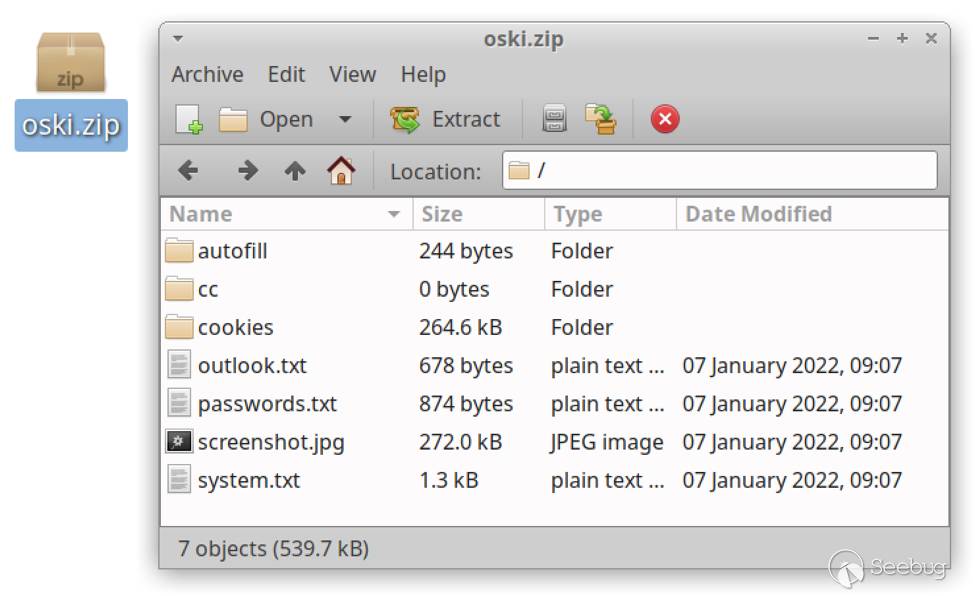Screen dimensions: 975x596
Task: Select the cookies folder
Action: [x=235, y=328]
